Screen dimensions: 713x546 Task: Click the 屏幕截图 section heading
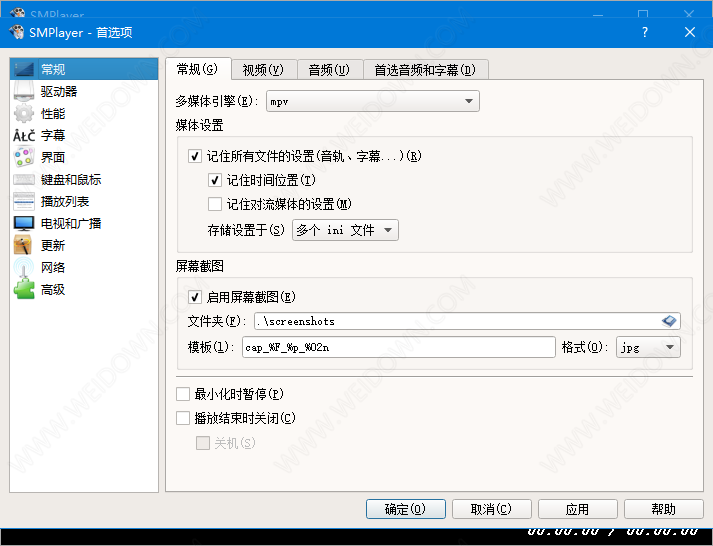(200, 266)
